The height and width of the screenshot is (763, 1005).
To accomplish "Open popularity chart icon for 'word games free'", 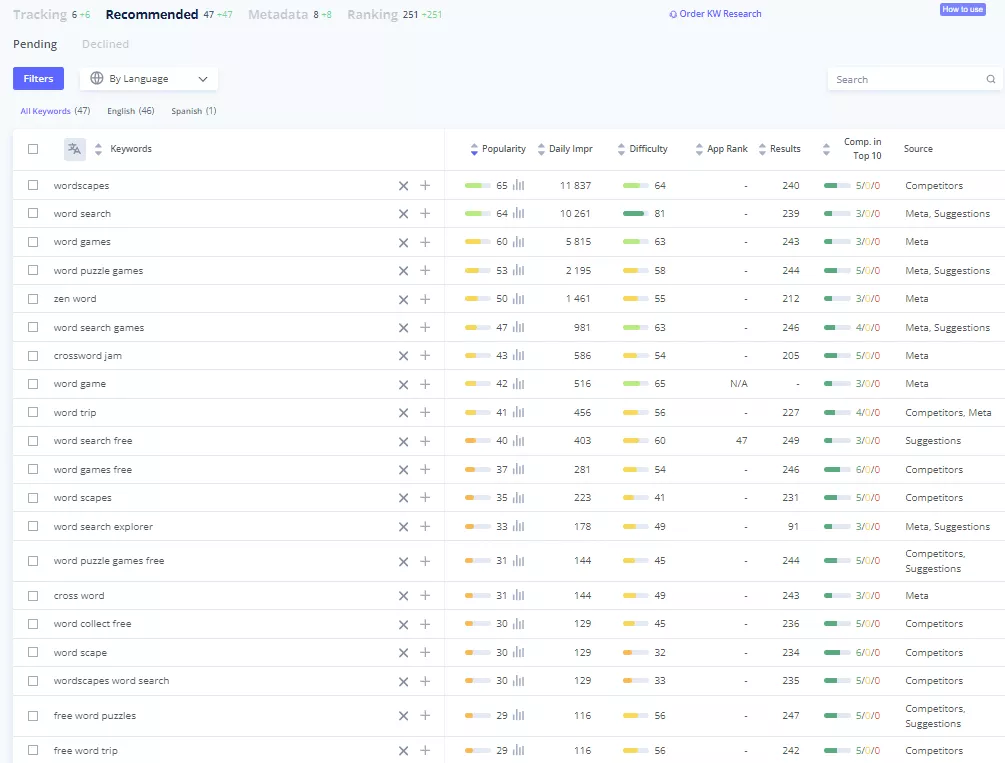I will (x=519, y=469).
